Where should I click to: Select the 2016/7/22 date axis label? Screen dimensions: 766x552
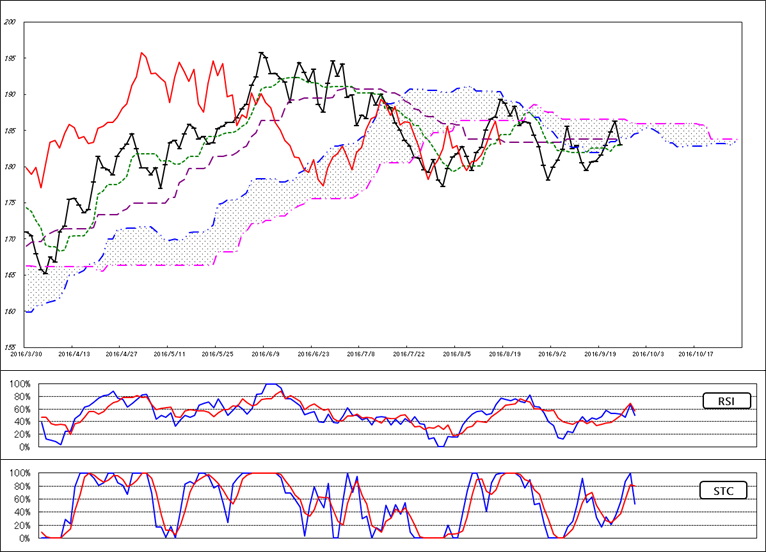(409, 353)
